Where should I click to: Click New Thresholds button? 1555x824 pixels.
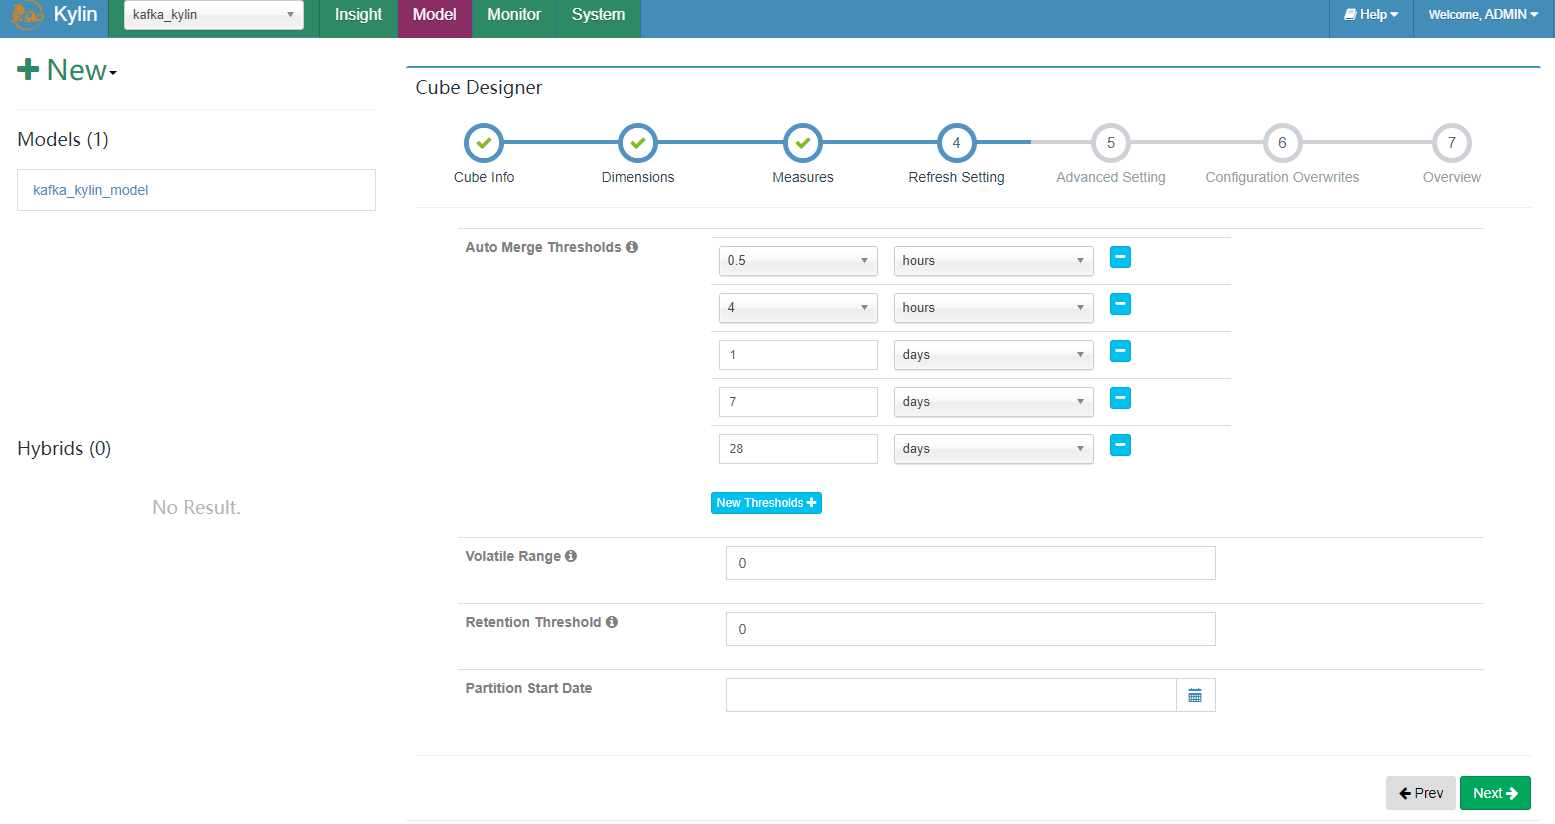766,503
